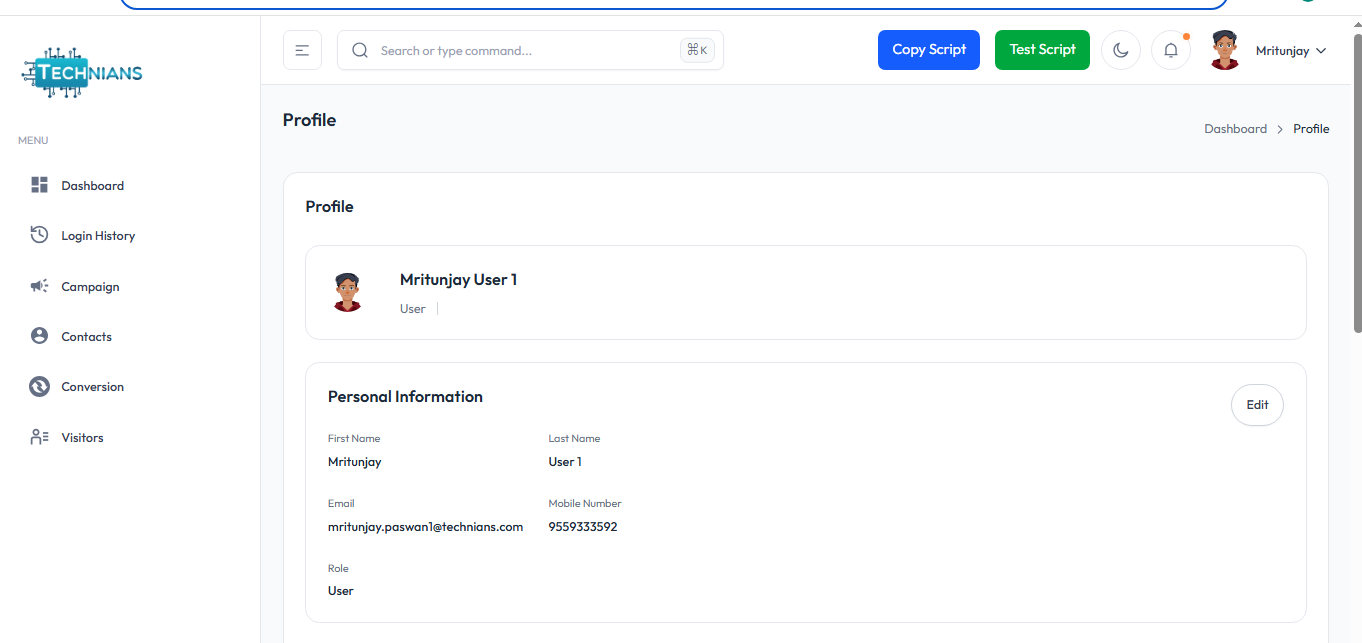Click the Contacts person icon
This screenshot has height=643, width=1362.
(39, 336)
